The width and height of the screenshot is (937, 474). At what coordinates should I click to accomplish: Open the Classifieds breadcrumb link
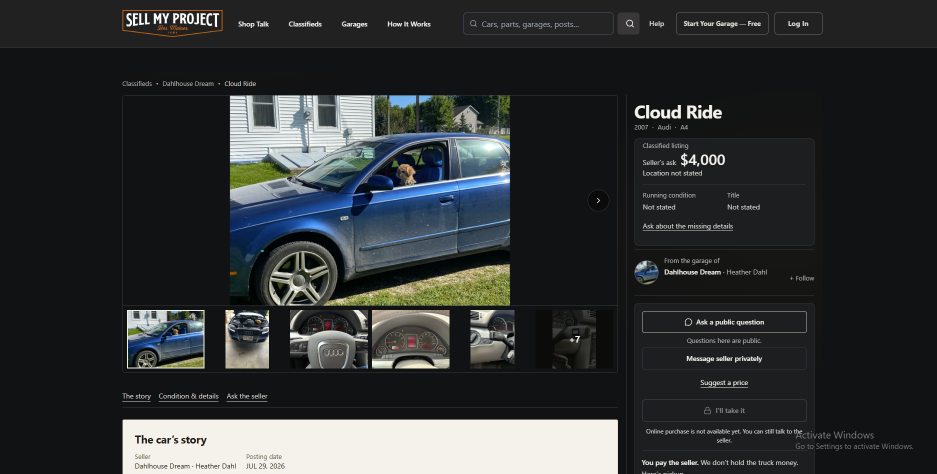coord(137,84)
